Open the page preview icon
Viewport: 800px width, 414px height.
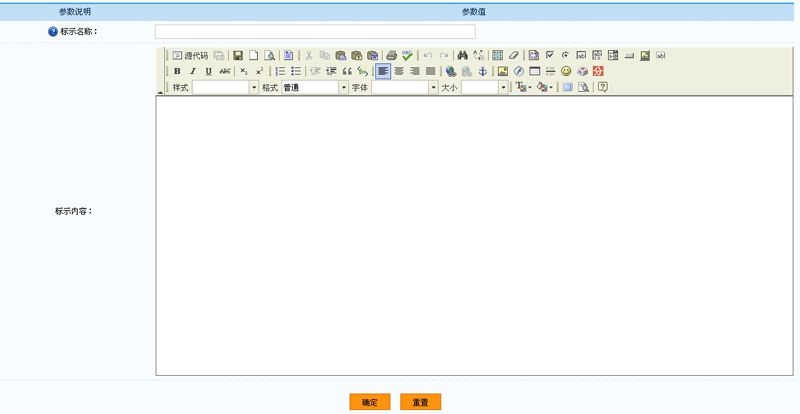pos(269,56)
